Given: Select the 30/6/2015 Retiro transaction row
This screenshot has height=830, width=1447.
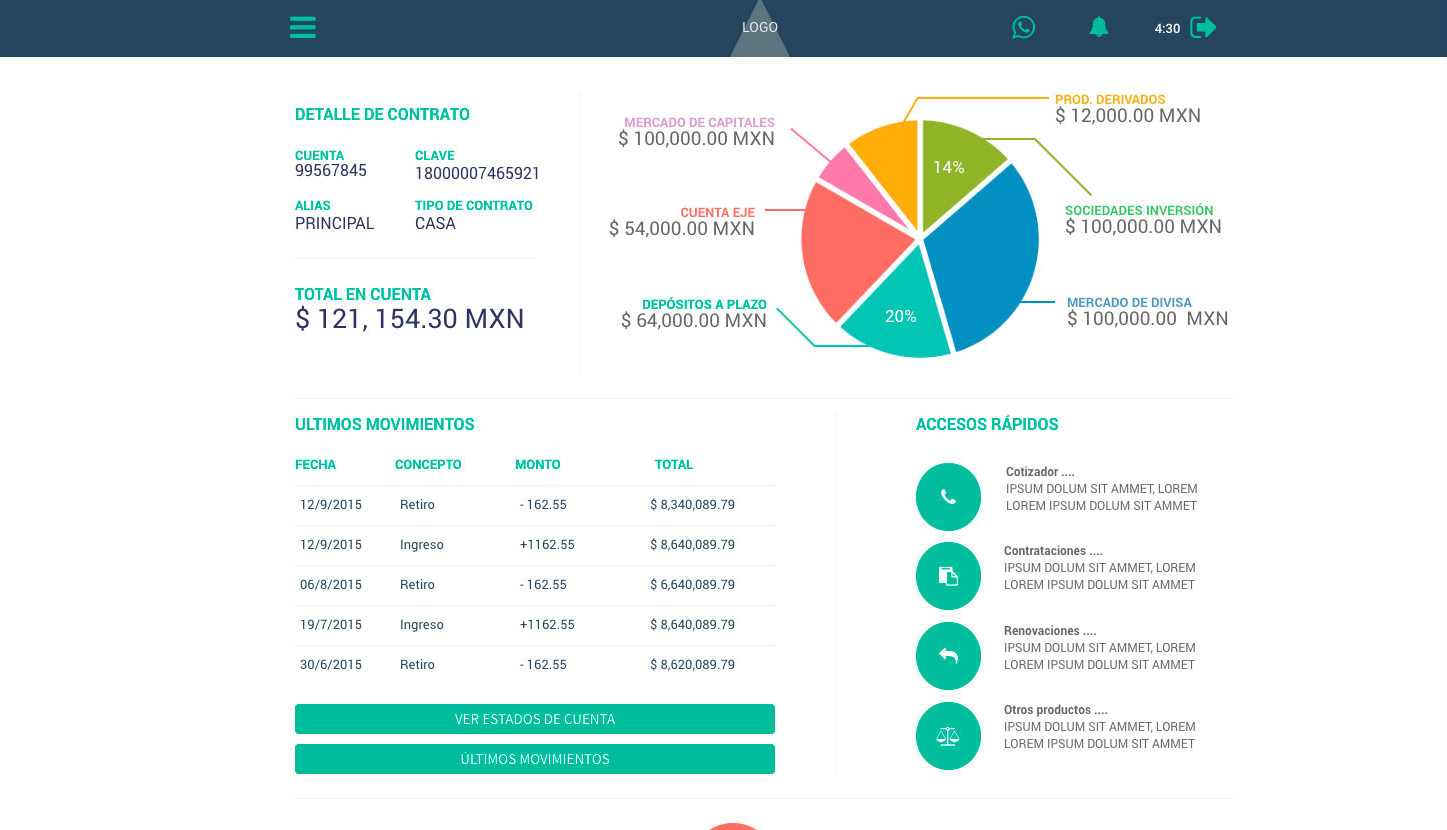Looking at the screenshot, I should click(534, 665).
